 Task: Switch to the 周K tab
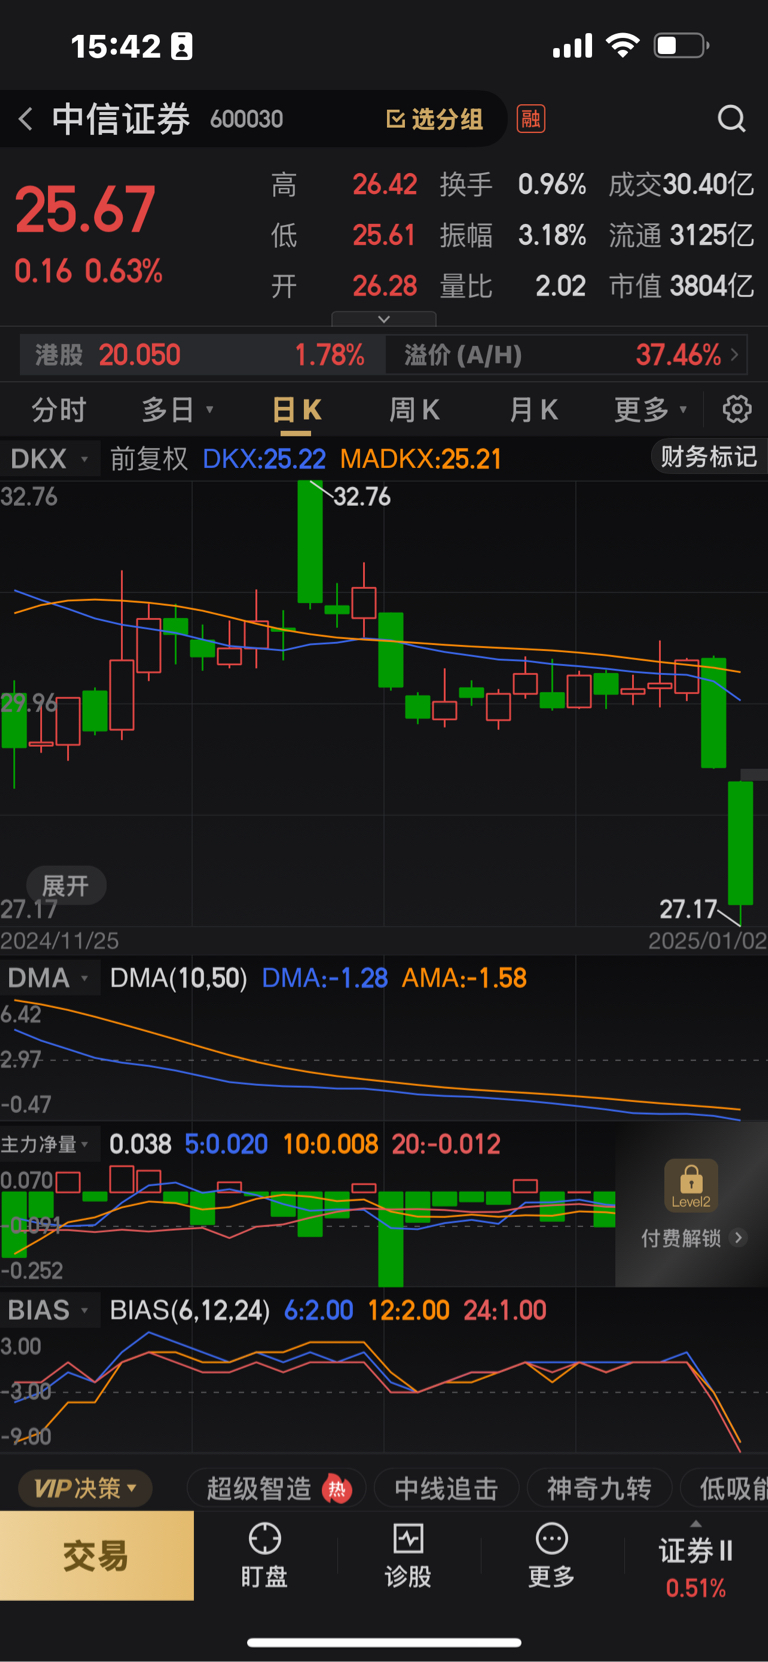click(414, 410)
